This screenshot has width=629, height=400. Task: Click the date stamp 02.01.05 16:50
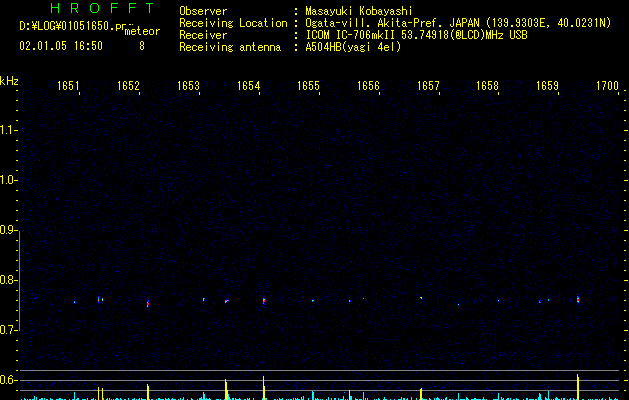[61, 46]
